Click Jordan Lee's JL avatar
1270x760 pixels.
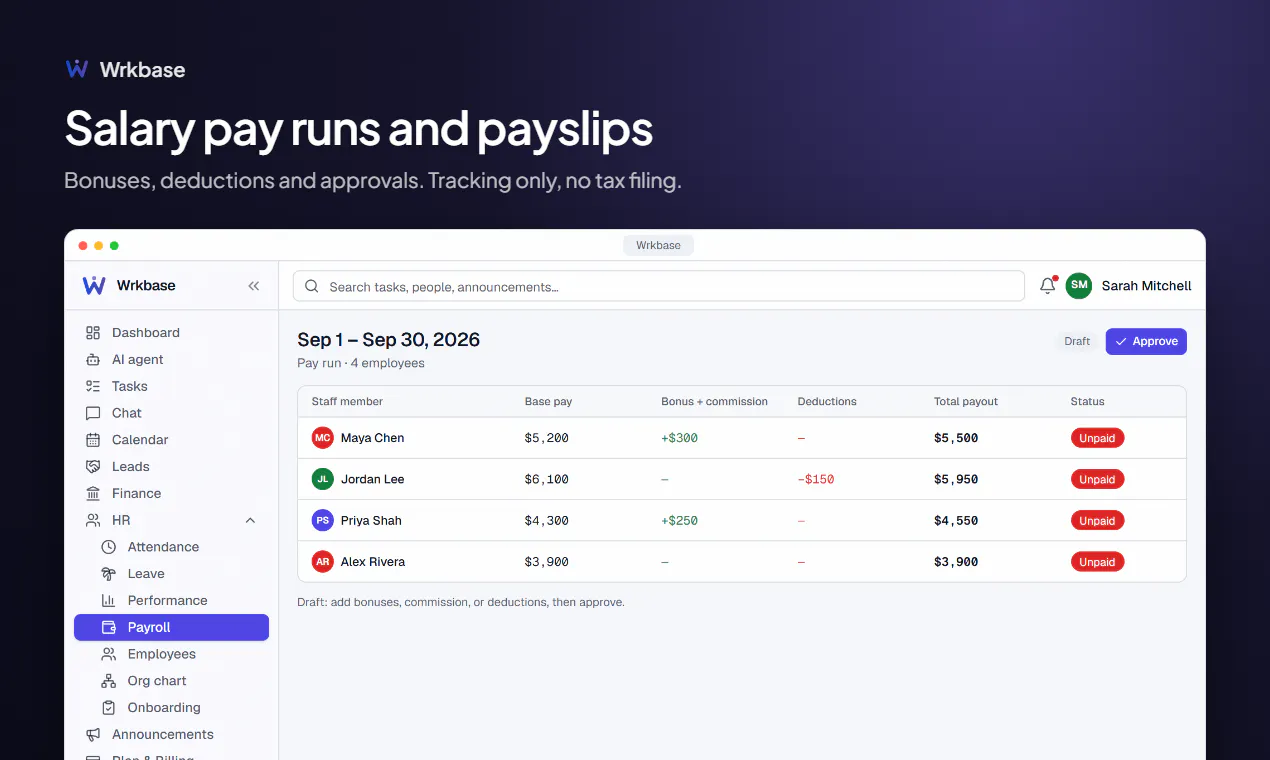[322, 480]
